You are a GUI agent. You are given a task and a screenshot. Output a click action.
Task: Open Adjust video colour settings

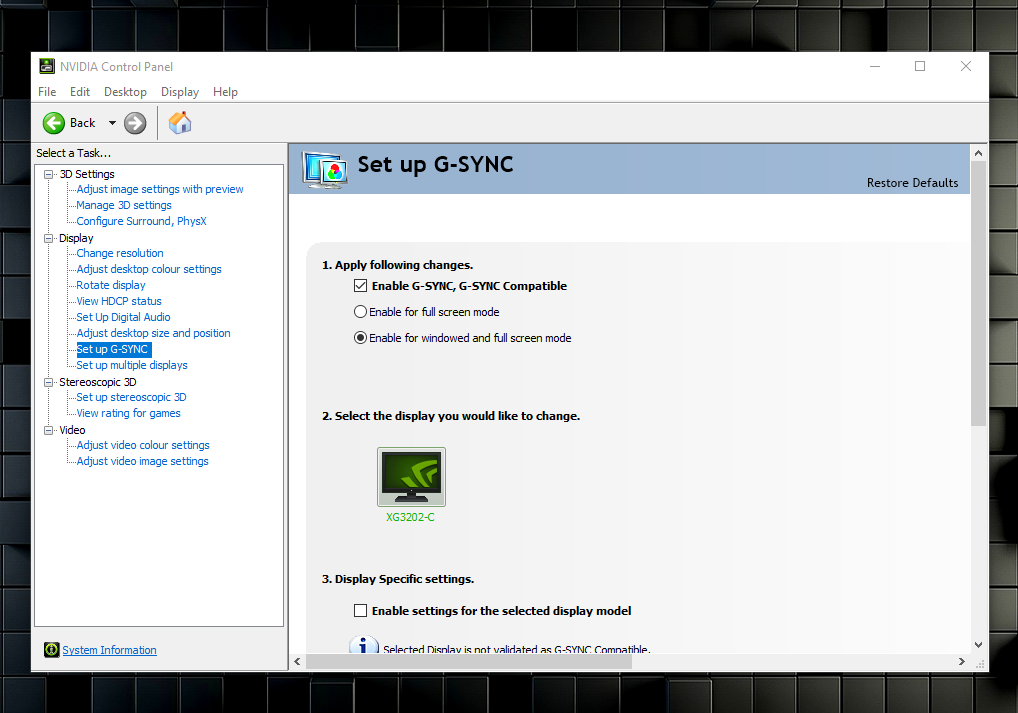point(143,445)
